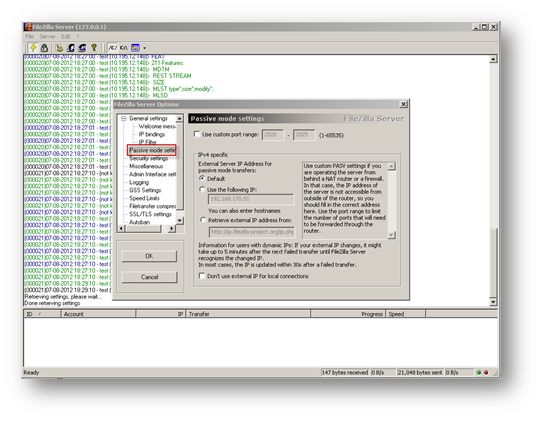The width and height of the screenshot is (543, 421).
Task: Select Logging in the settings tree
Action: click(x=139, y=182)
